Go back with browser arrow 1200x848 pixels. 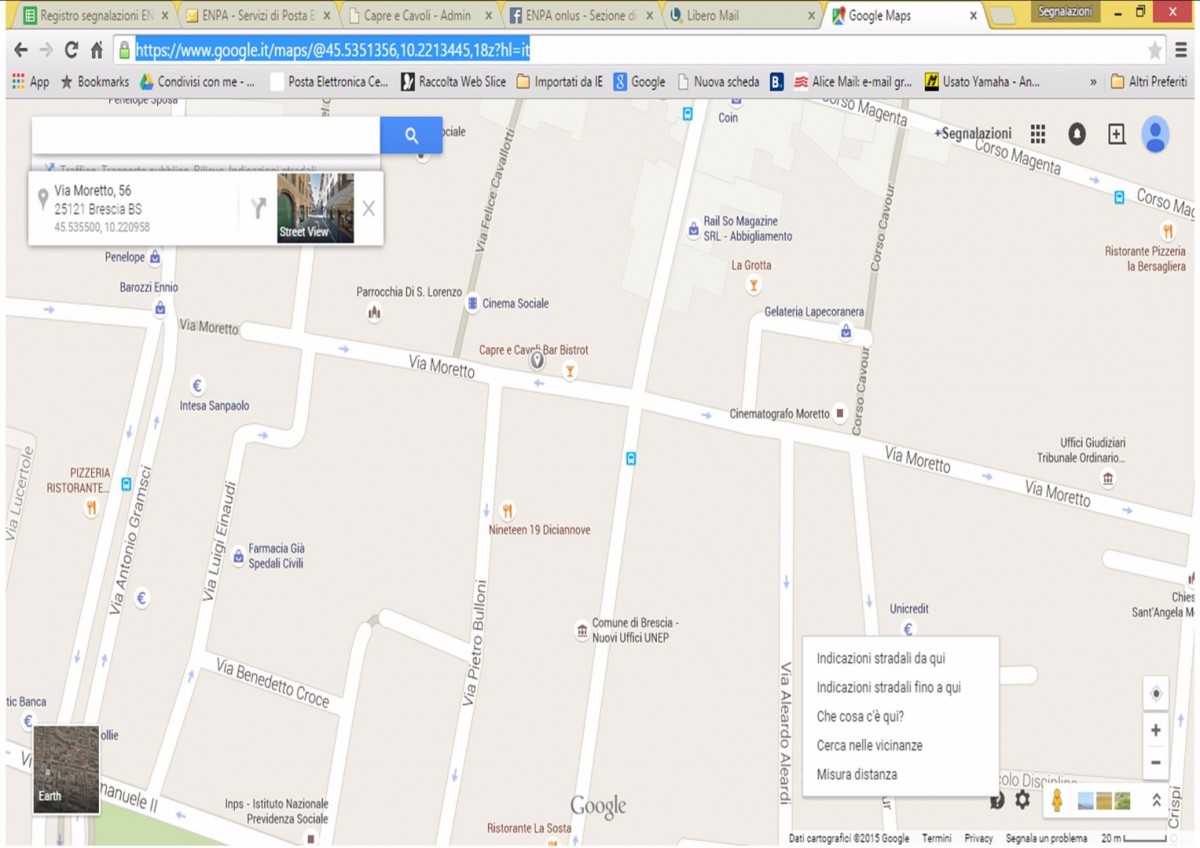click(20, 50)
